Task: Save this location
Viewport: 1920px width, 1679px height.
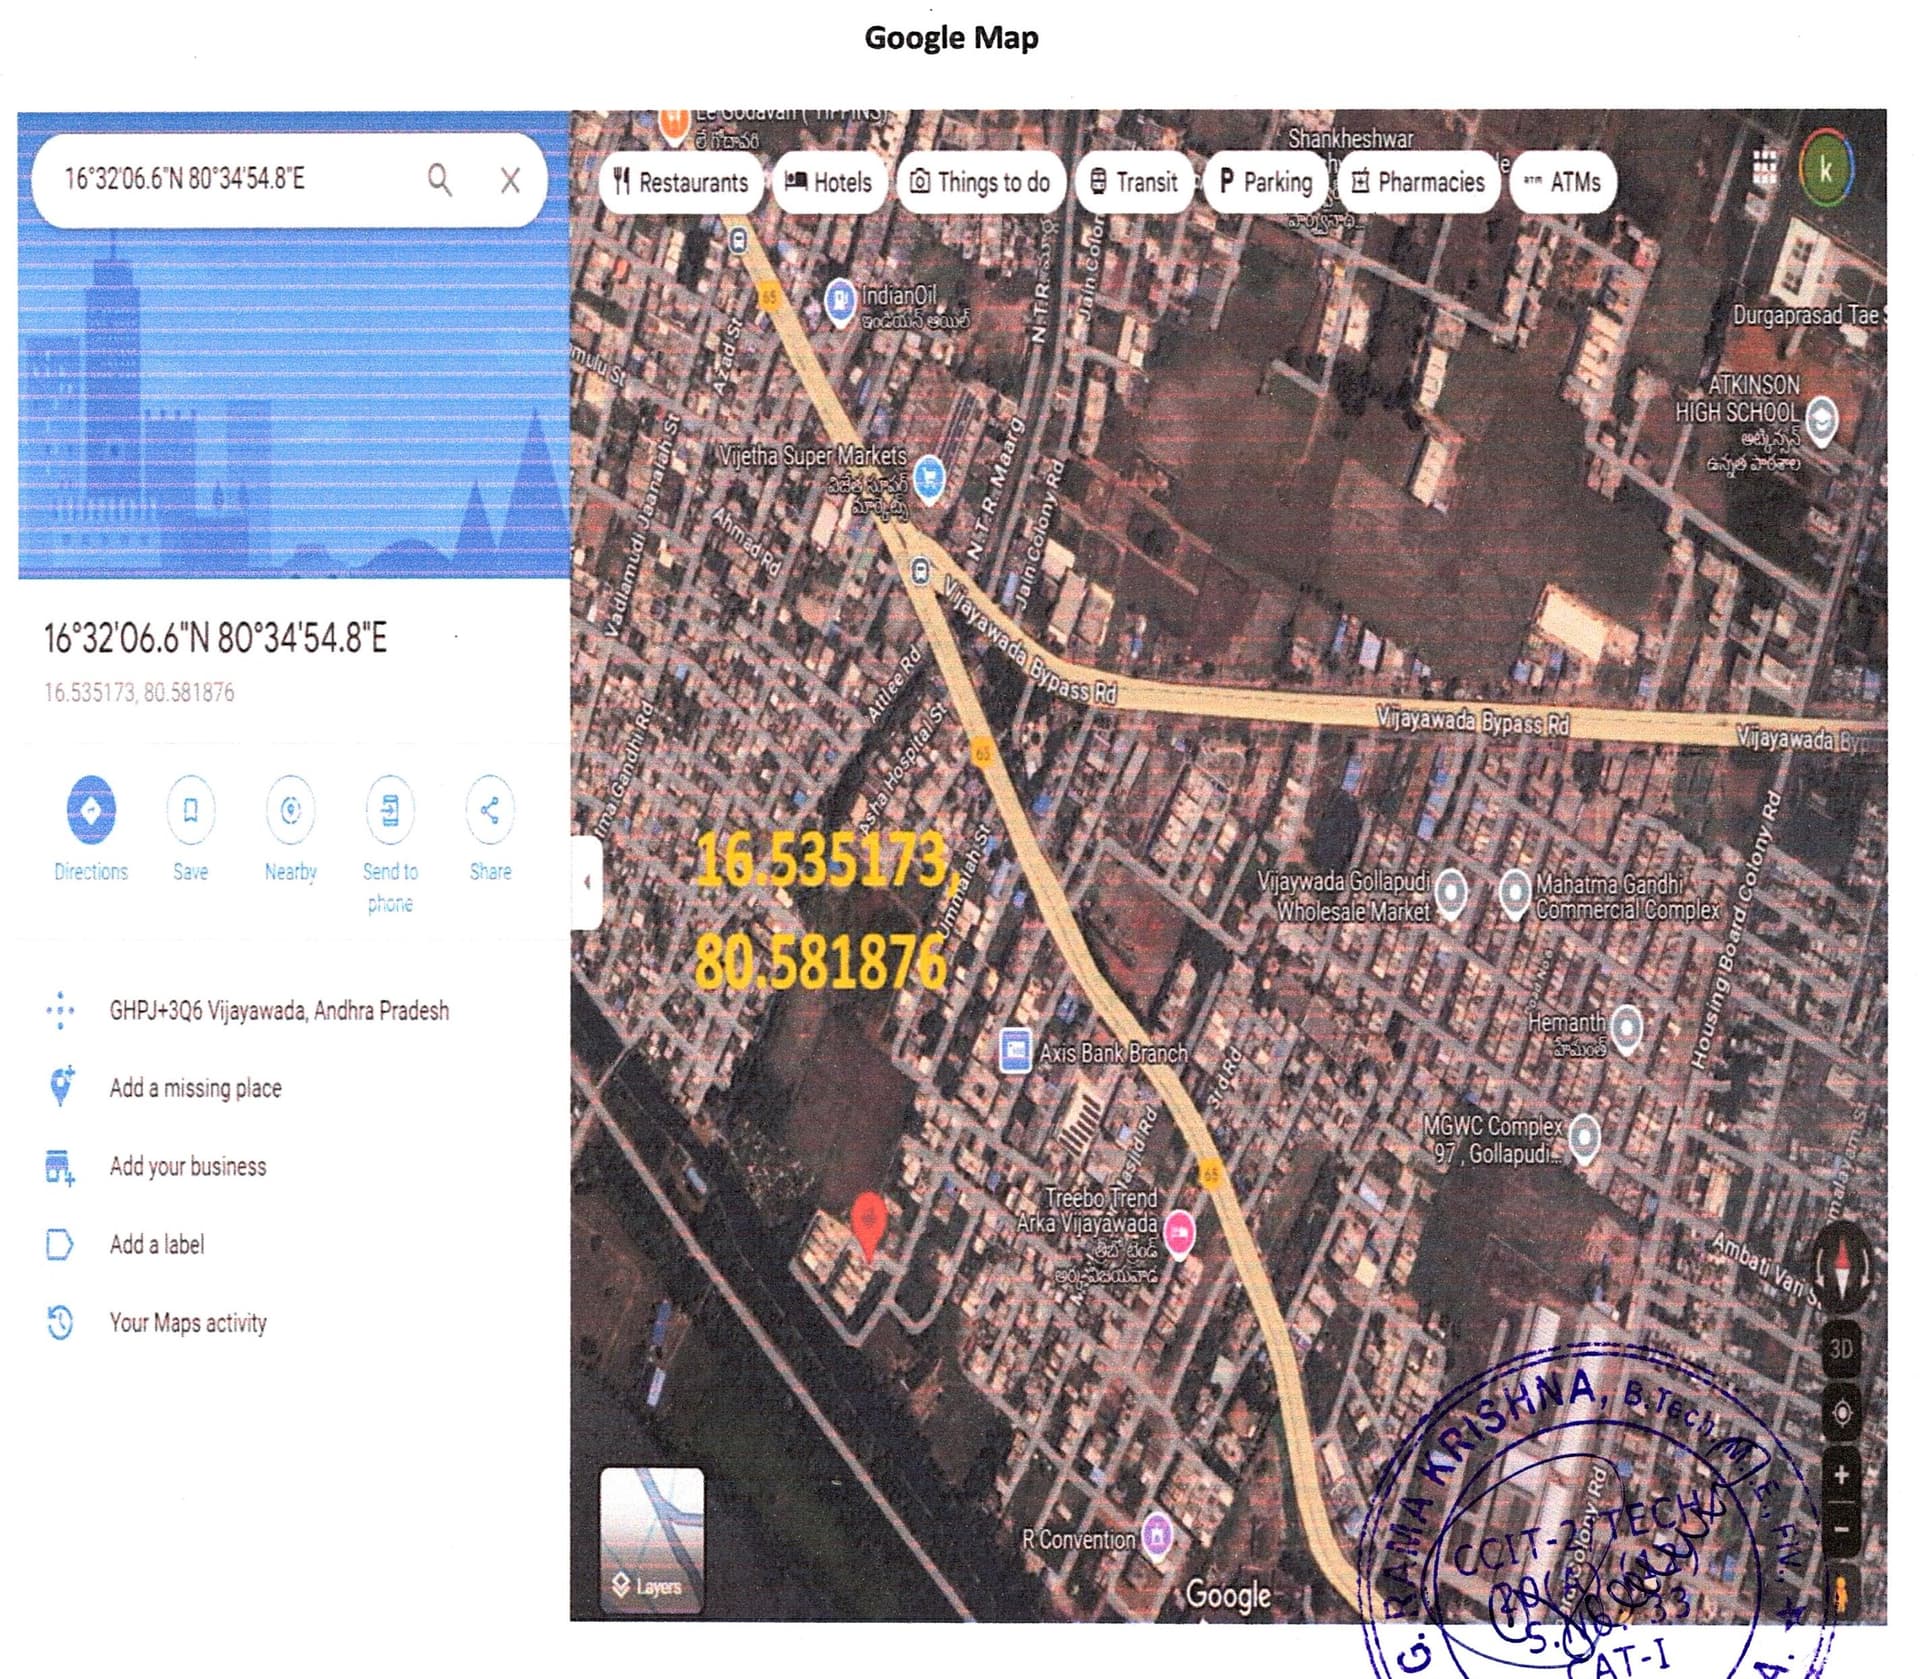Action: click(190, 829)
